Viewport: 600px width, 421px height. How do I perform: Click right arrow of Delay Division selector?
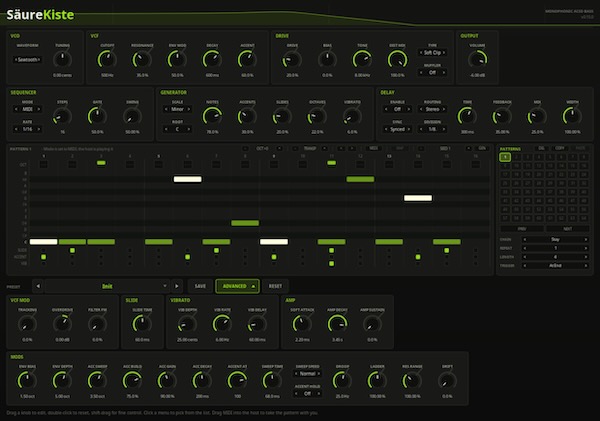coord(443,129)
